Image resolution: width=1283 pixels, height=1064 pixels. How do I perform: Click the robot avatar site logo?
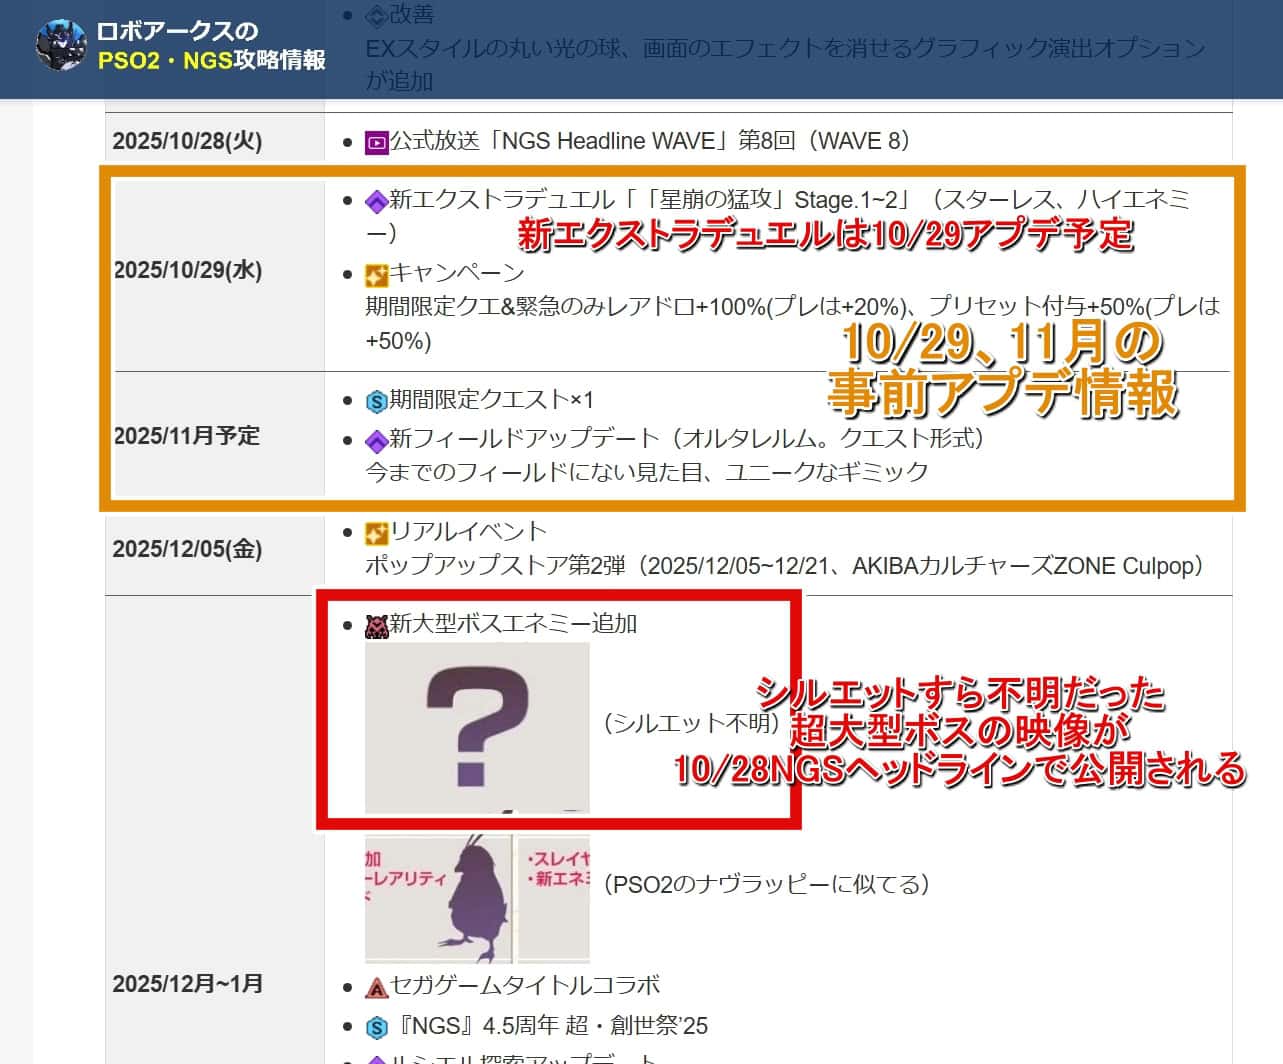[x=62, y=45]
